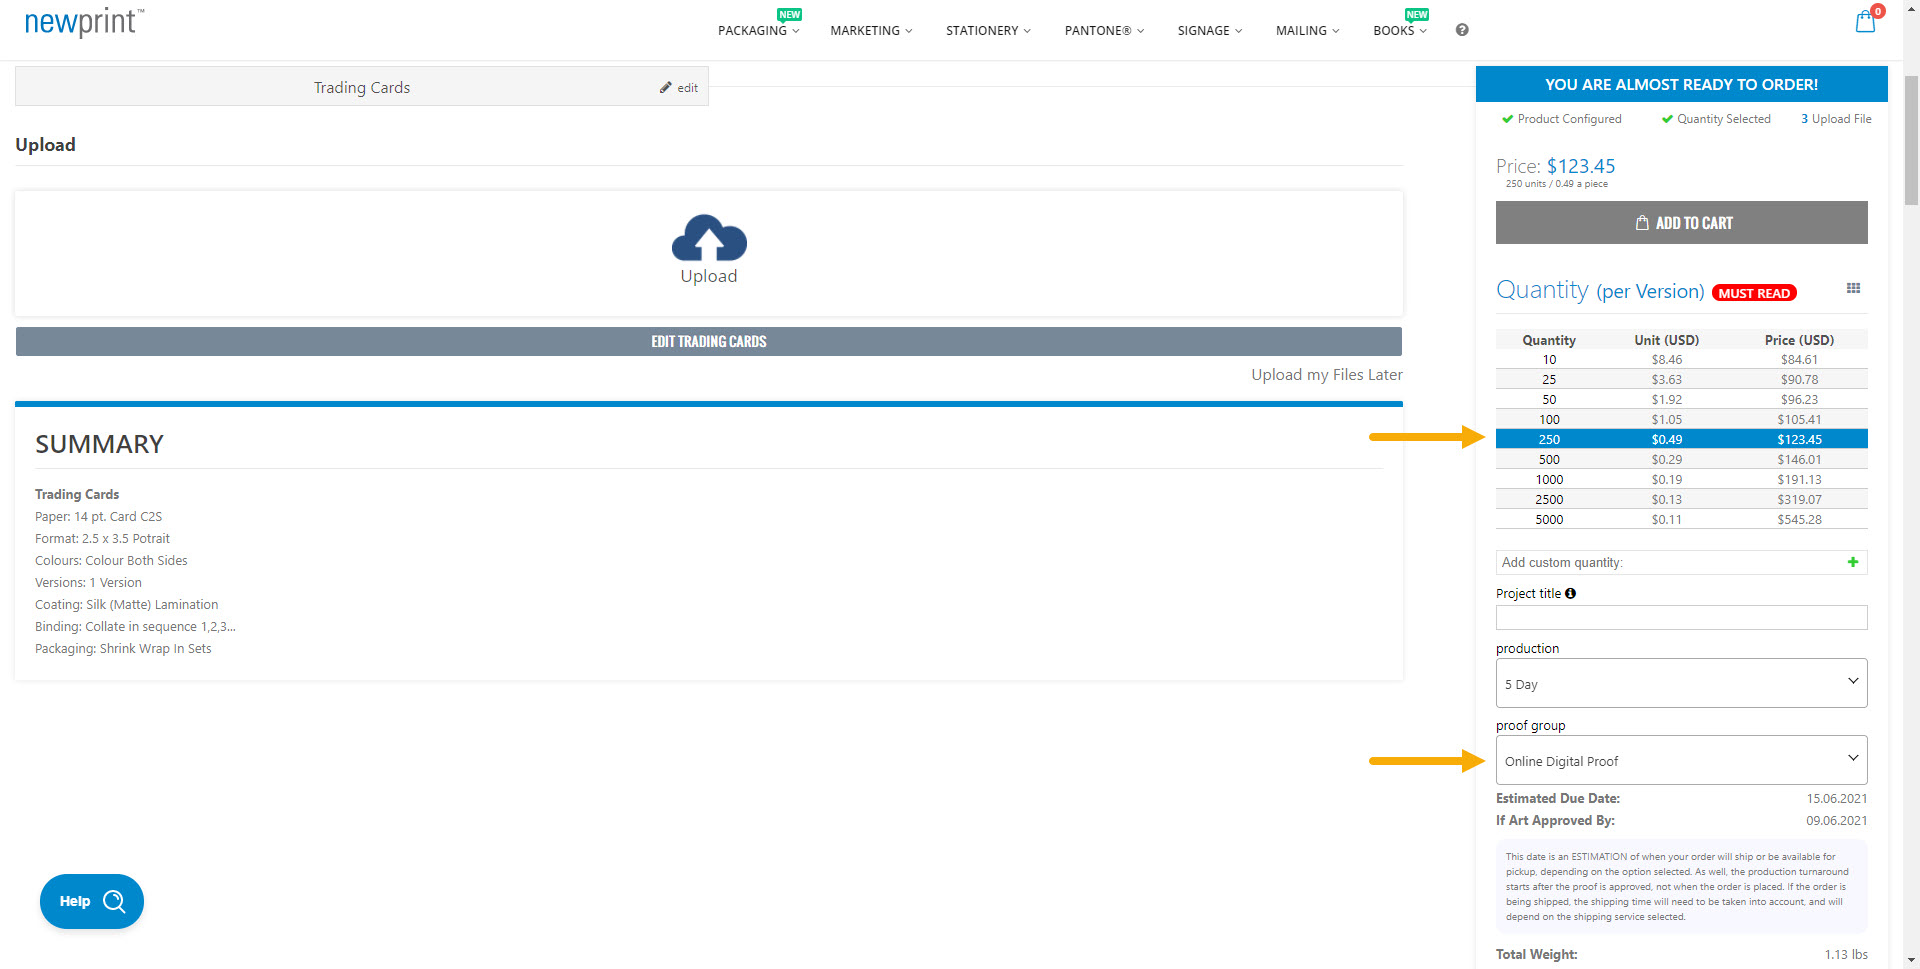
Task: Add the order to cart
Action: point(1681,223)
